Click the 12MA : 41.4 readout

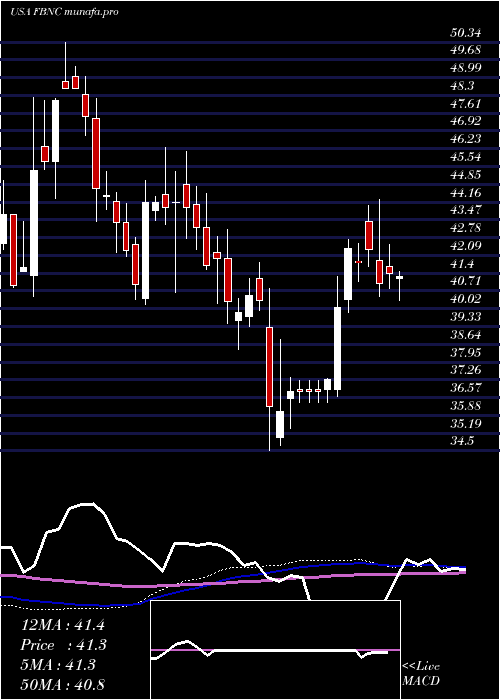click(63, 625)
